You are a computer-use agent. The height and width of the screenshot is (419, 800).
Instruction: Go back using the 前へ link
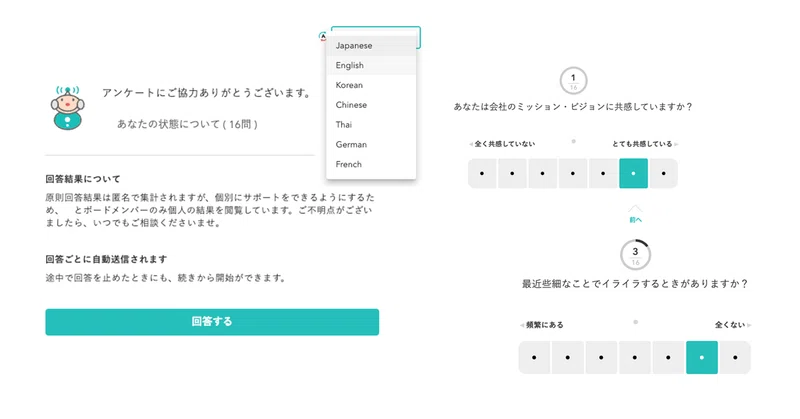pos(635,220)
